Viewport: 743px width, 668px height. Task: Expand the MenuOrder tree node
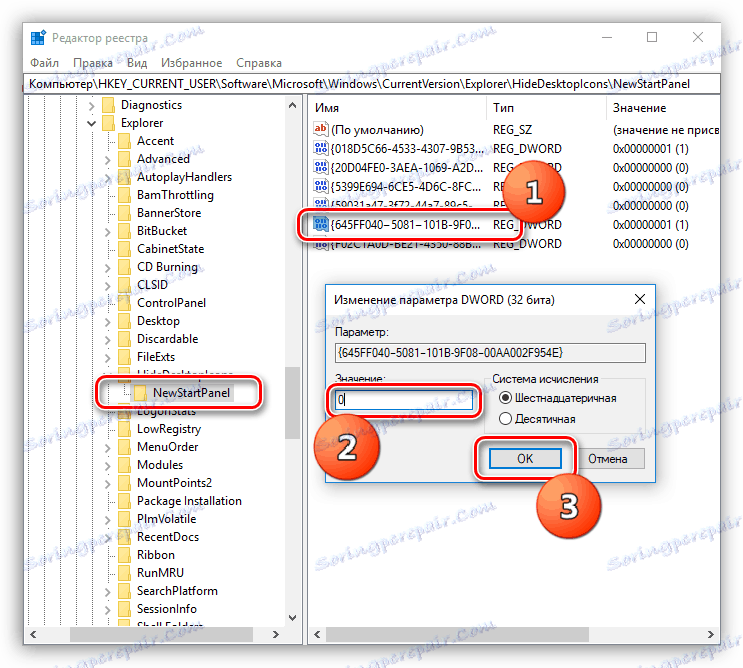108,447
